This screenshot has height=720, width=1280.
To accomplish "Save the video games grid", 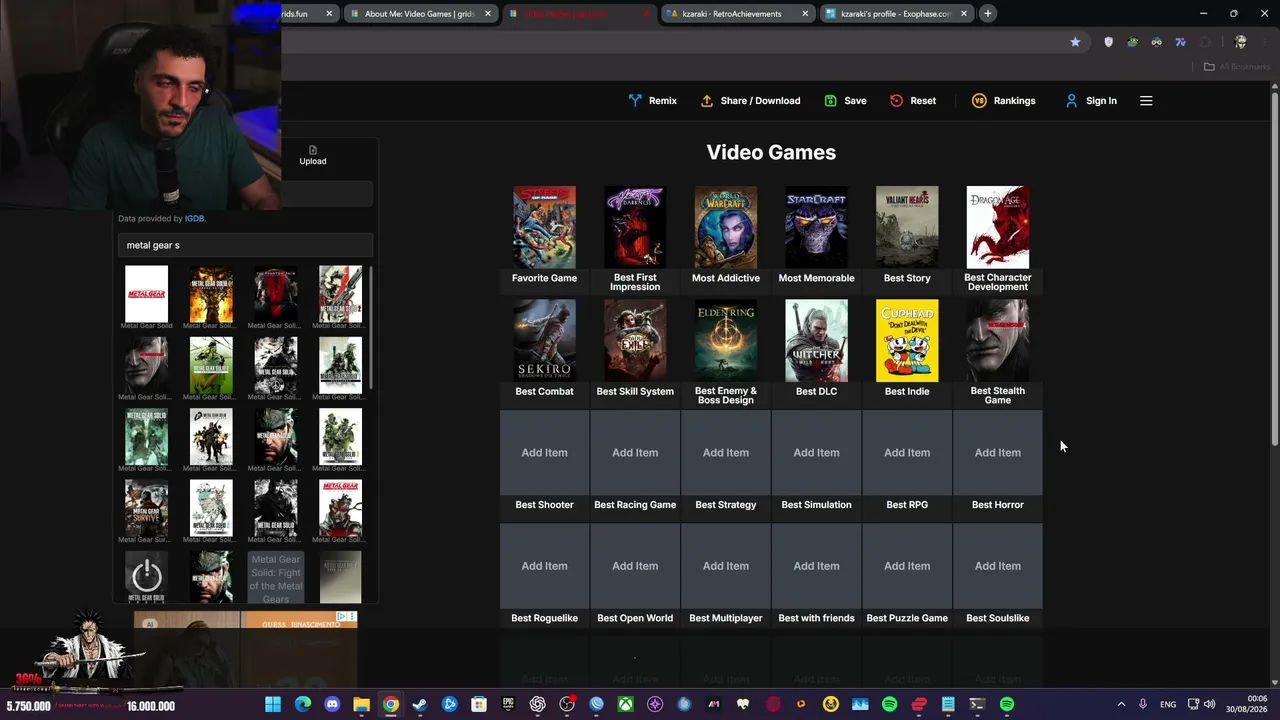I will (x=845, y=101).
